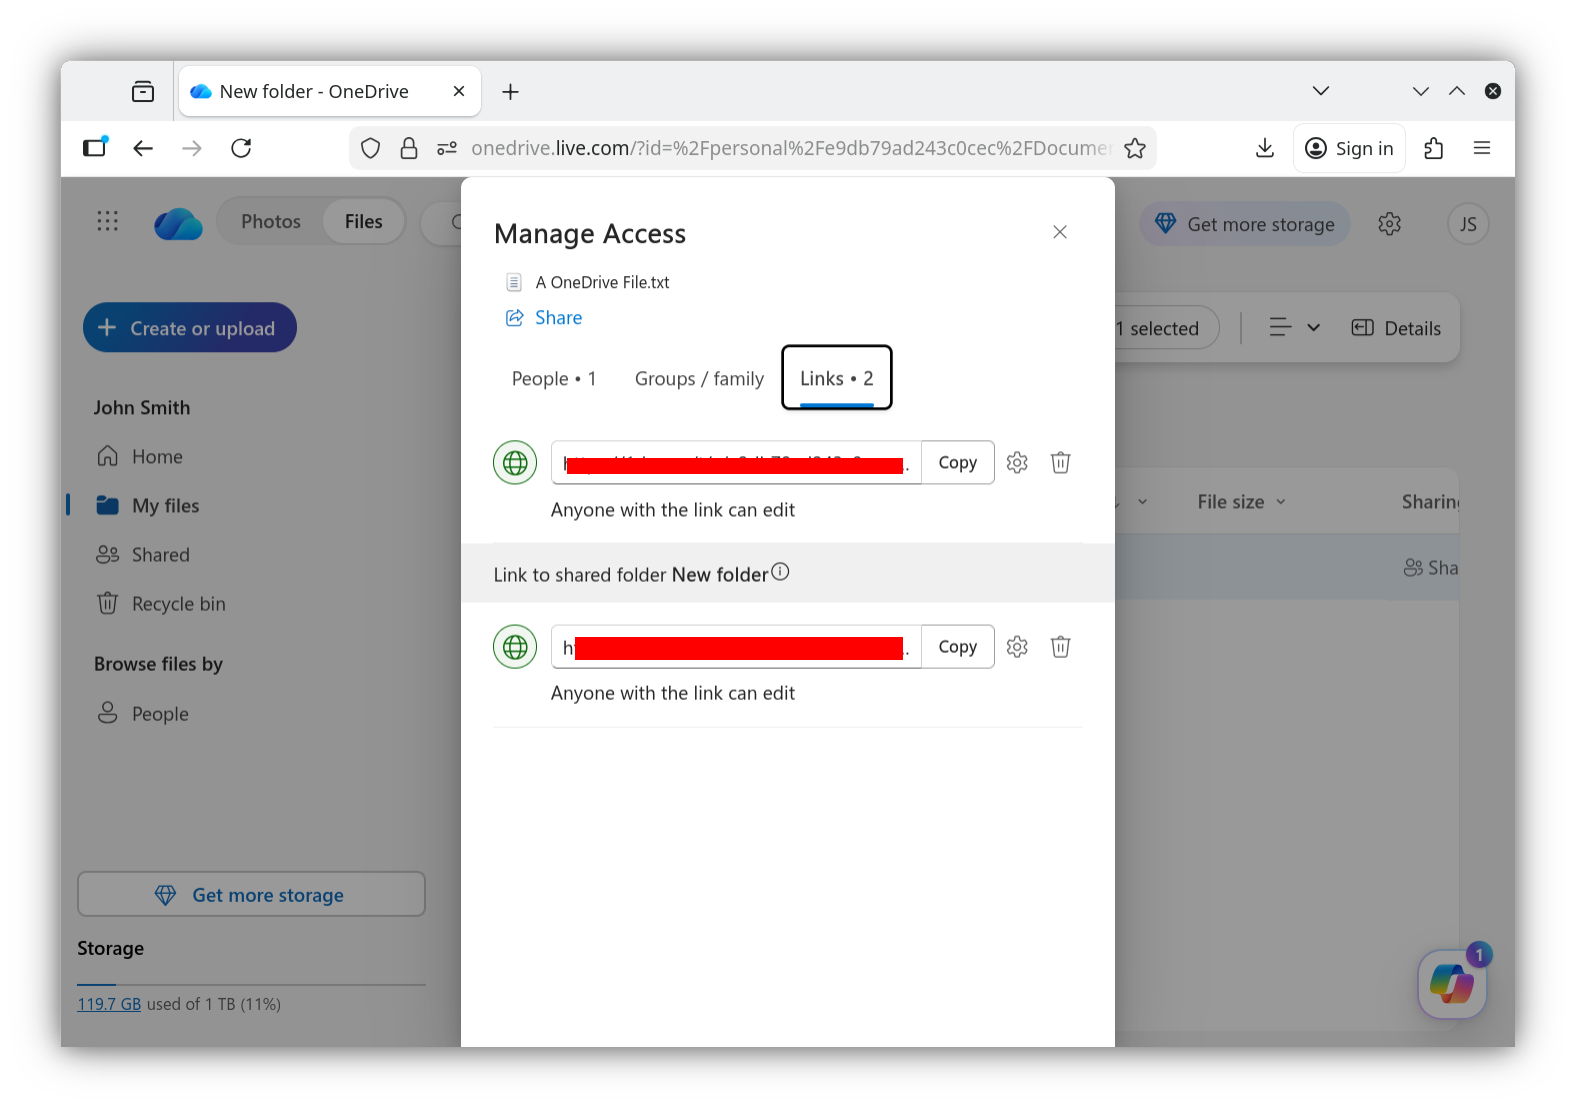Open settings for the file's sharing link
This screenshot has width=1575, height=1107.
[1017, 463]
